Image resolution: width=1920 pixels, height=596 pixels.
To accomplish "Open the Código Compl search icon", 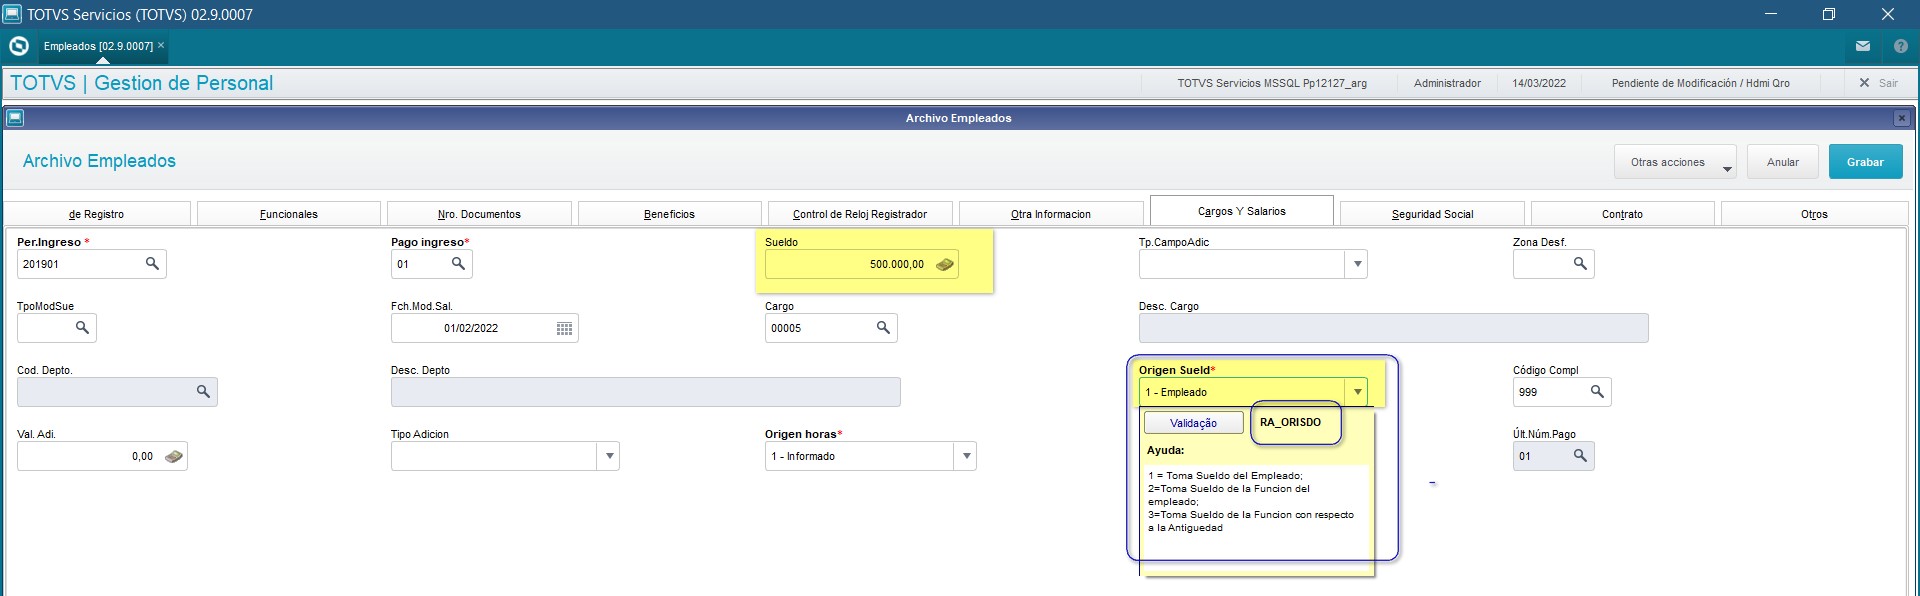I will click(1597, 392).
